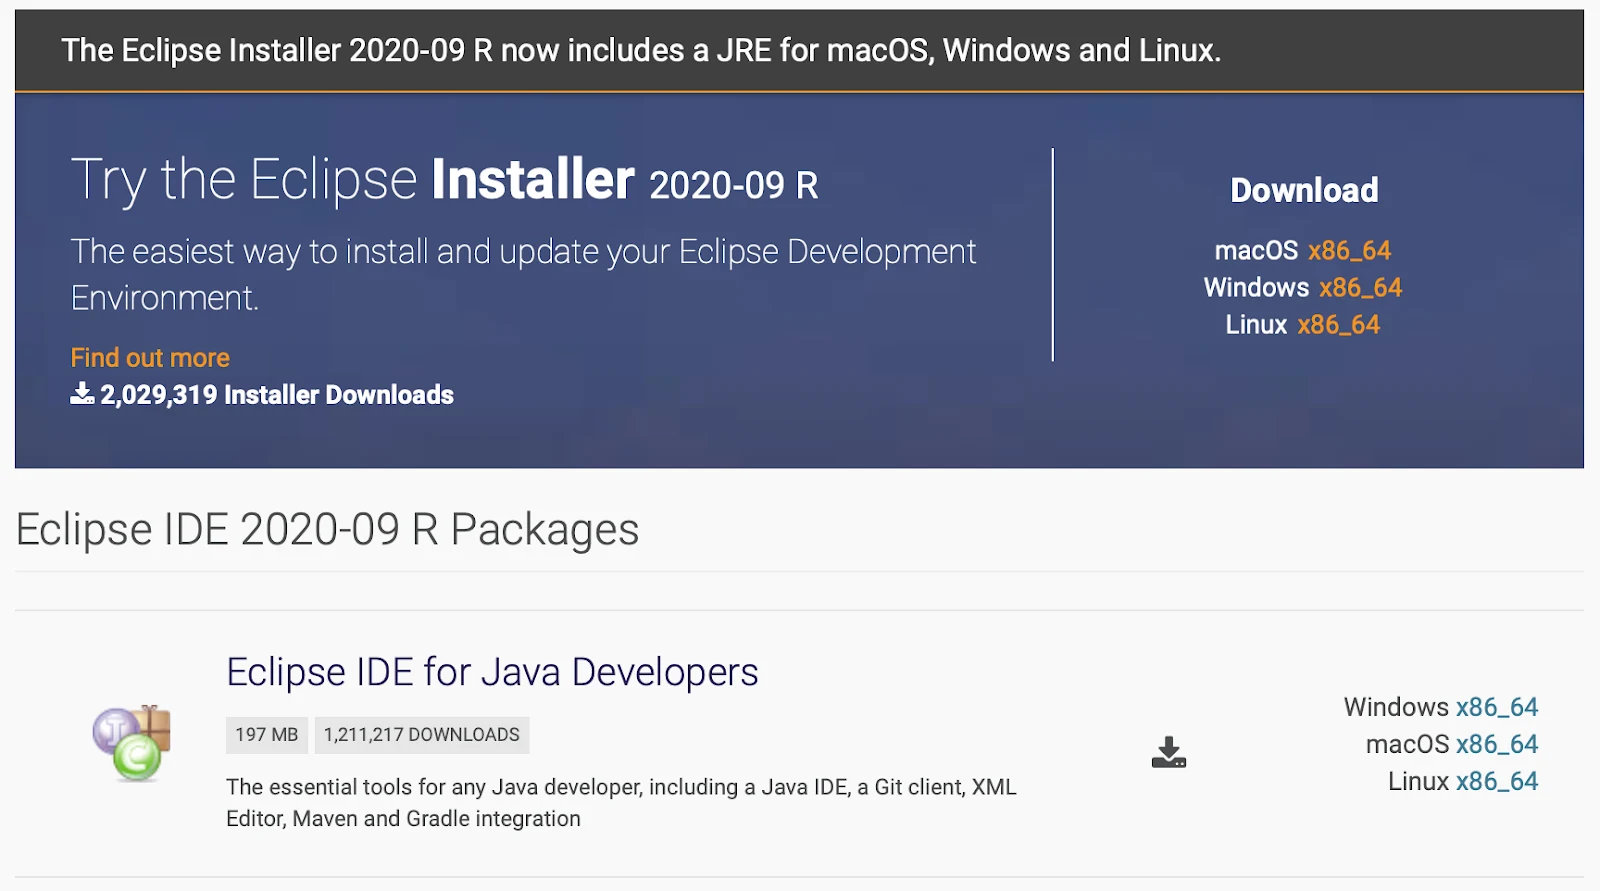Viewport: 1600px width, 891px height.
Task: Click the 1,211,217 DOWNLOADS badge
Action: pos(422,735)
